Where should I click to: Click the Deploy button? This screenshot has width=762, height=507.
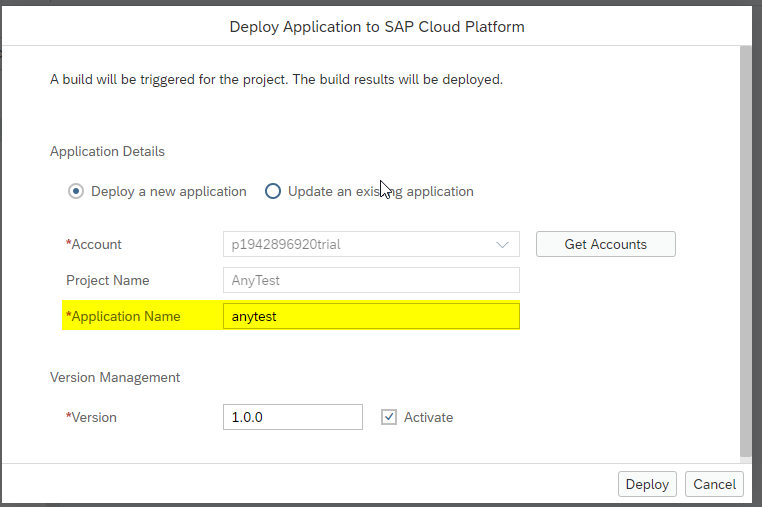647,484
